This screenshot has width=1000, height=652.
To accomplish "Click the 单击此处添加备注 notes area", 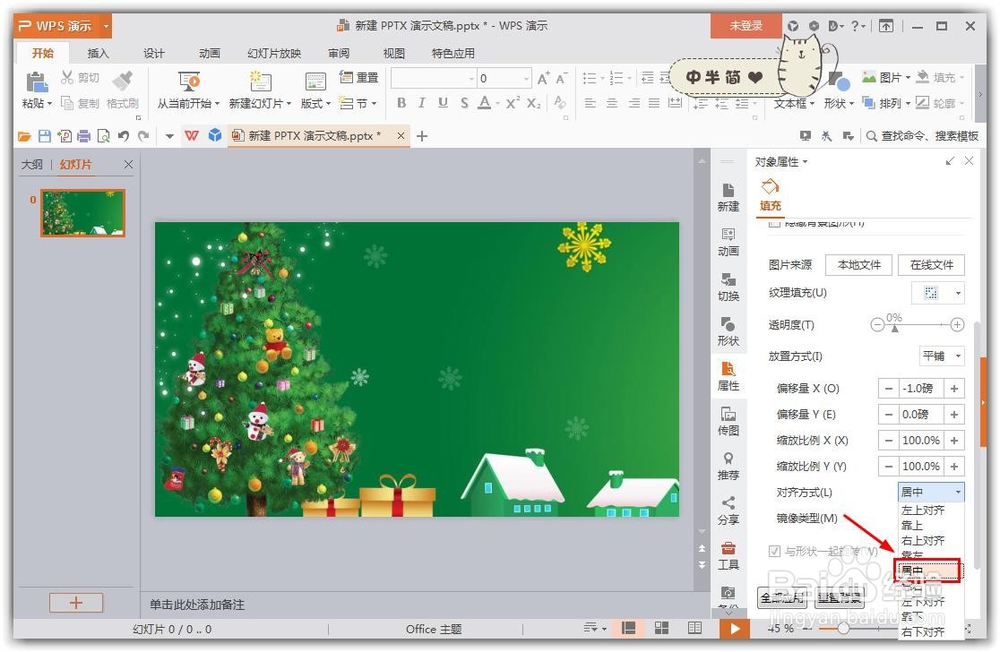I will 197,604.
